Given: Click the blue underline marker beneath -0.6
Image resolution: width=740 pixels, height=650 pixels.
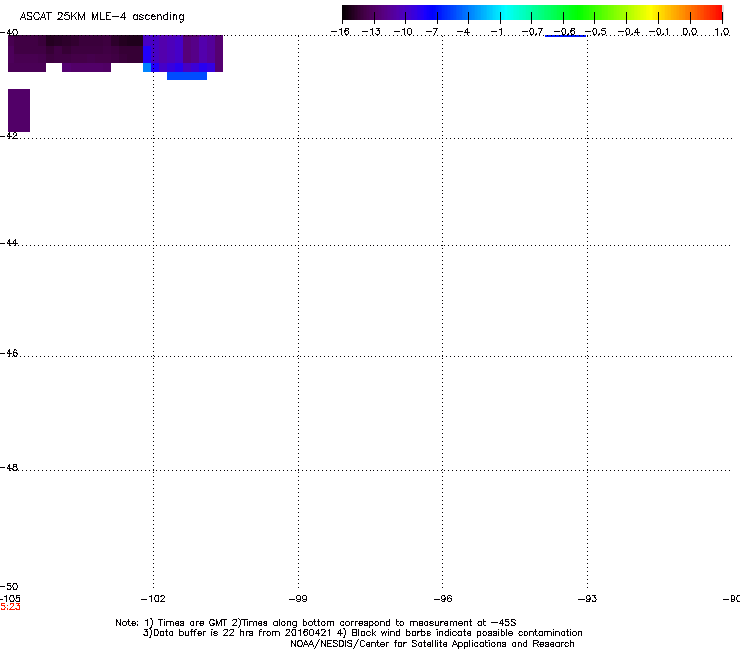Looking at the screenshot, I should point(565,36).
